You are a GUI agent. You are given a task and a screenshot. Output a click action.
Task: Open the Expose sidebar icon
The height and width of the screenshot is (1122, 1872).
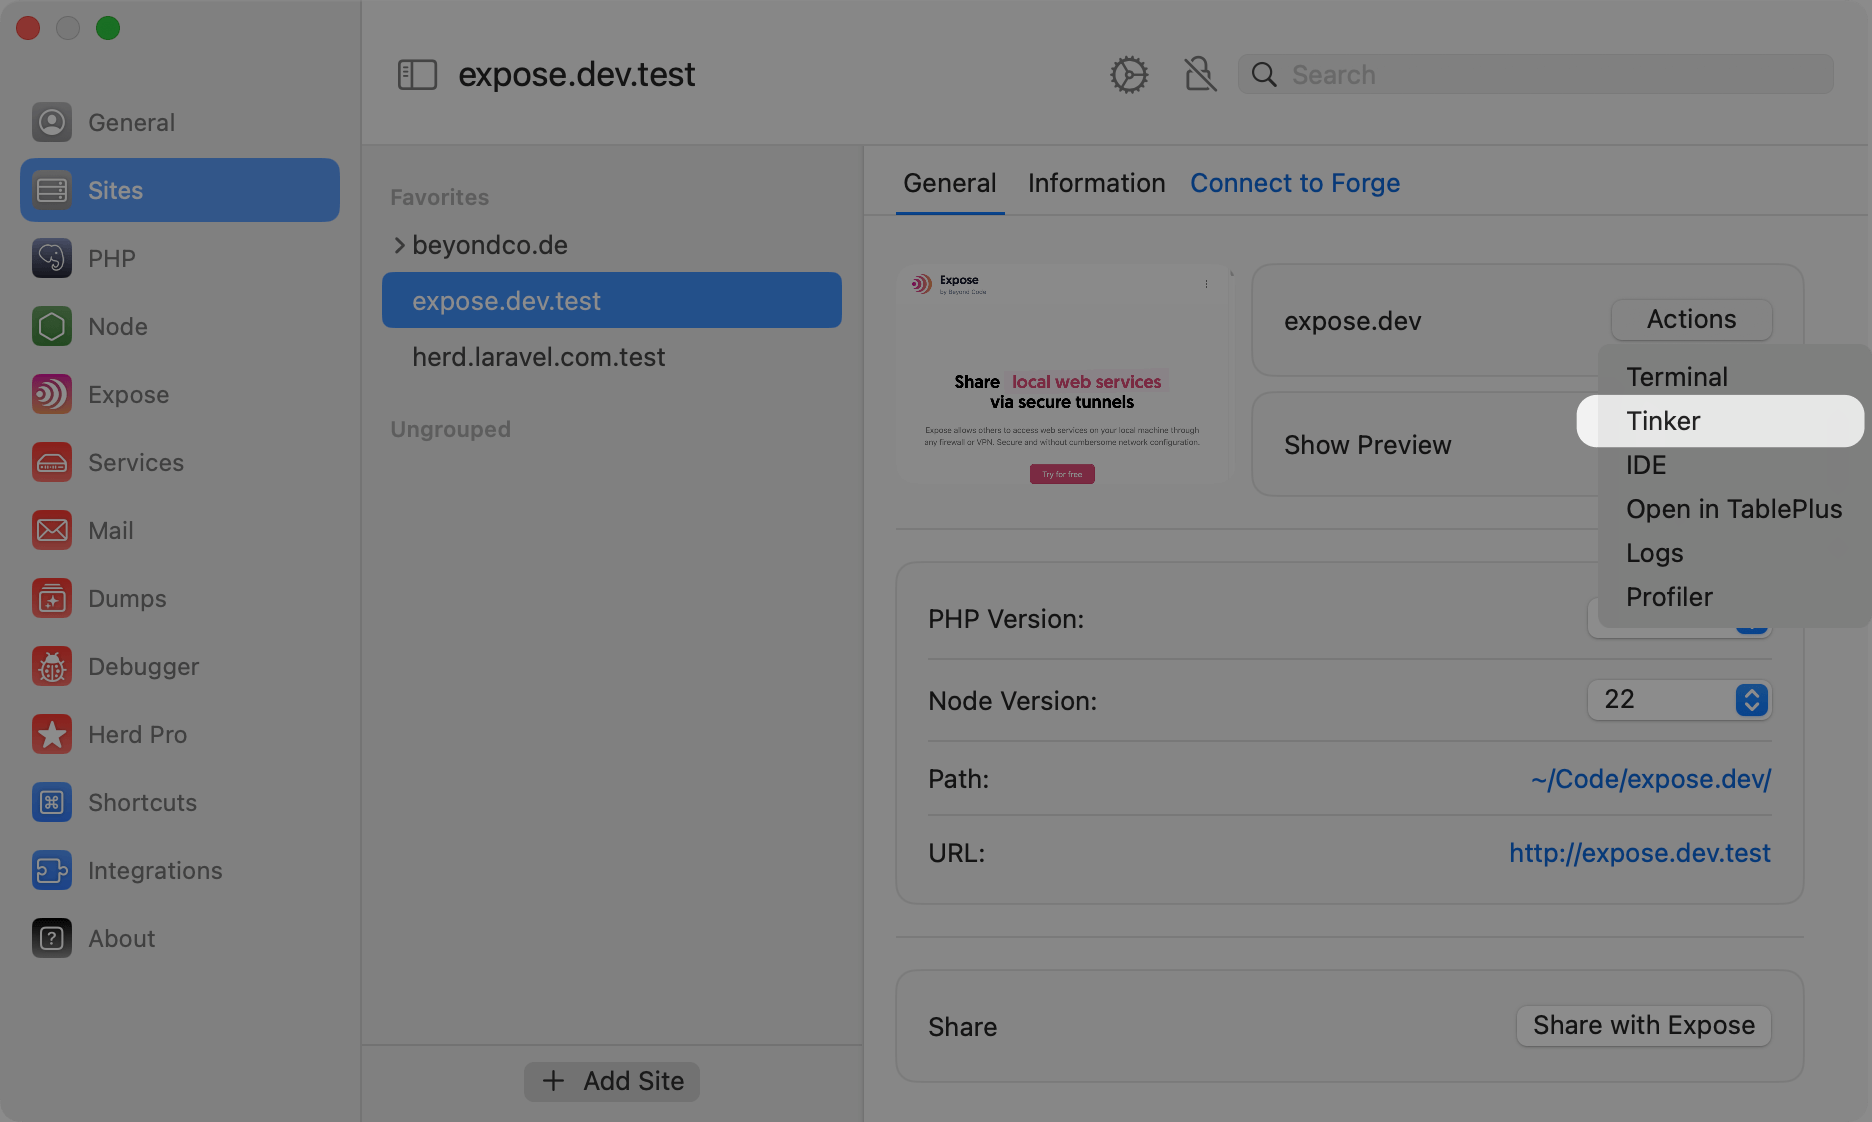[x=52, y=394]
